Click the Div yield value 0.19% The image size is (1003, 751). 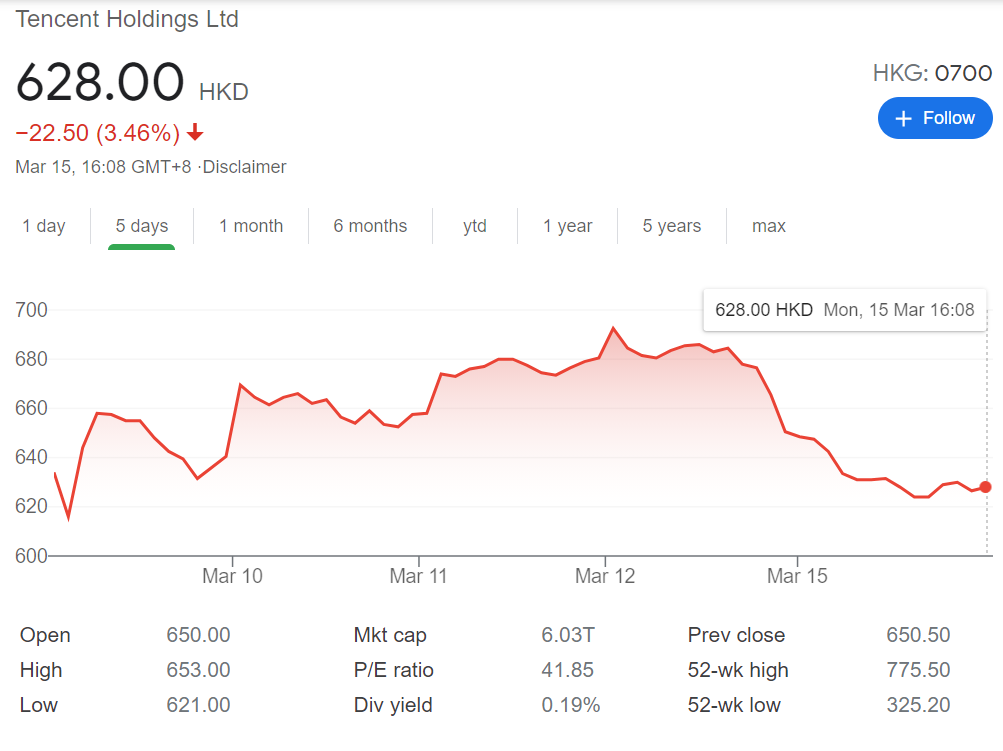point(571,705)
